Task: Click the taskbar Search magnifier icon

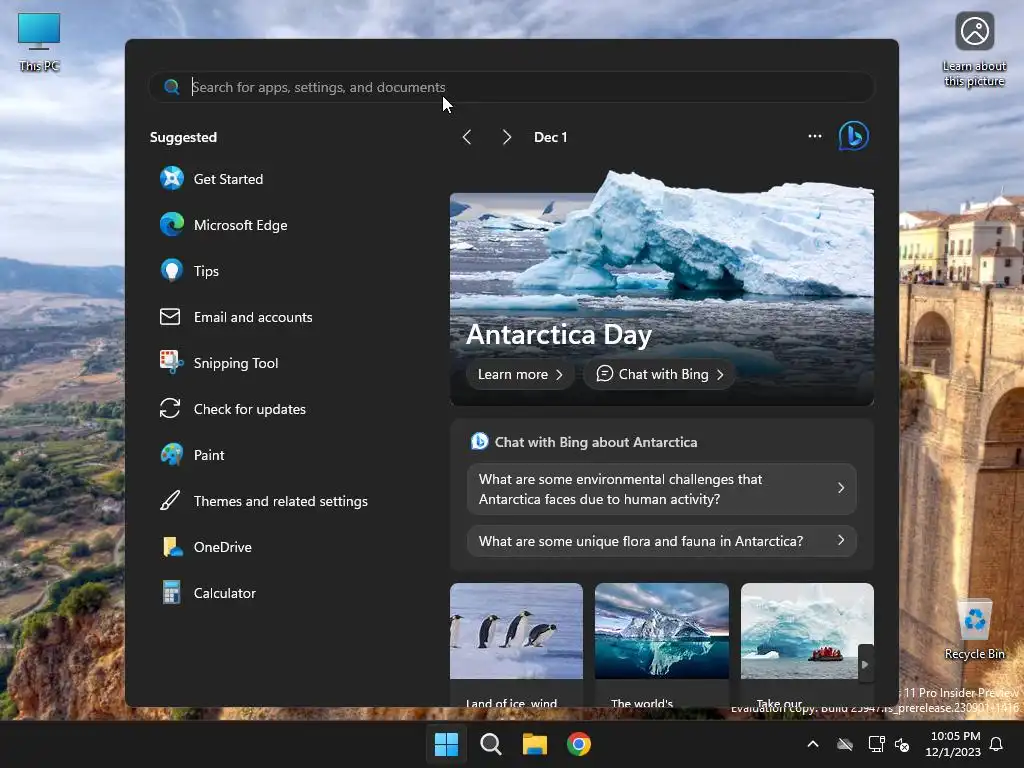Action: click(x=490, y=744)
